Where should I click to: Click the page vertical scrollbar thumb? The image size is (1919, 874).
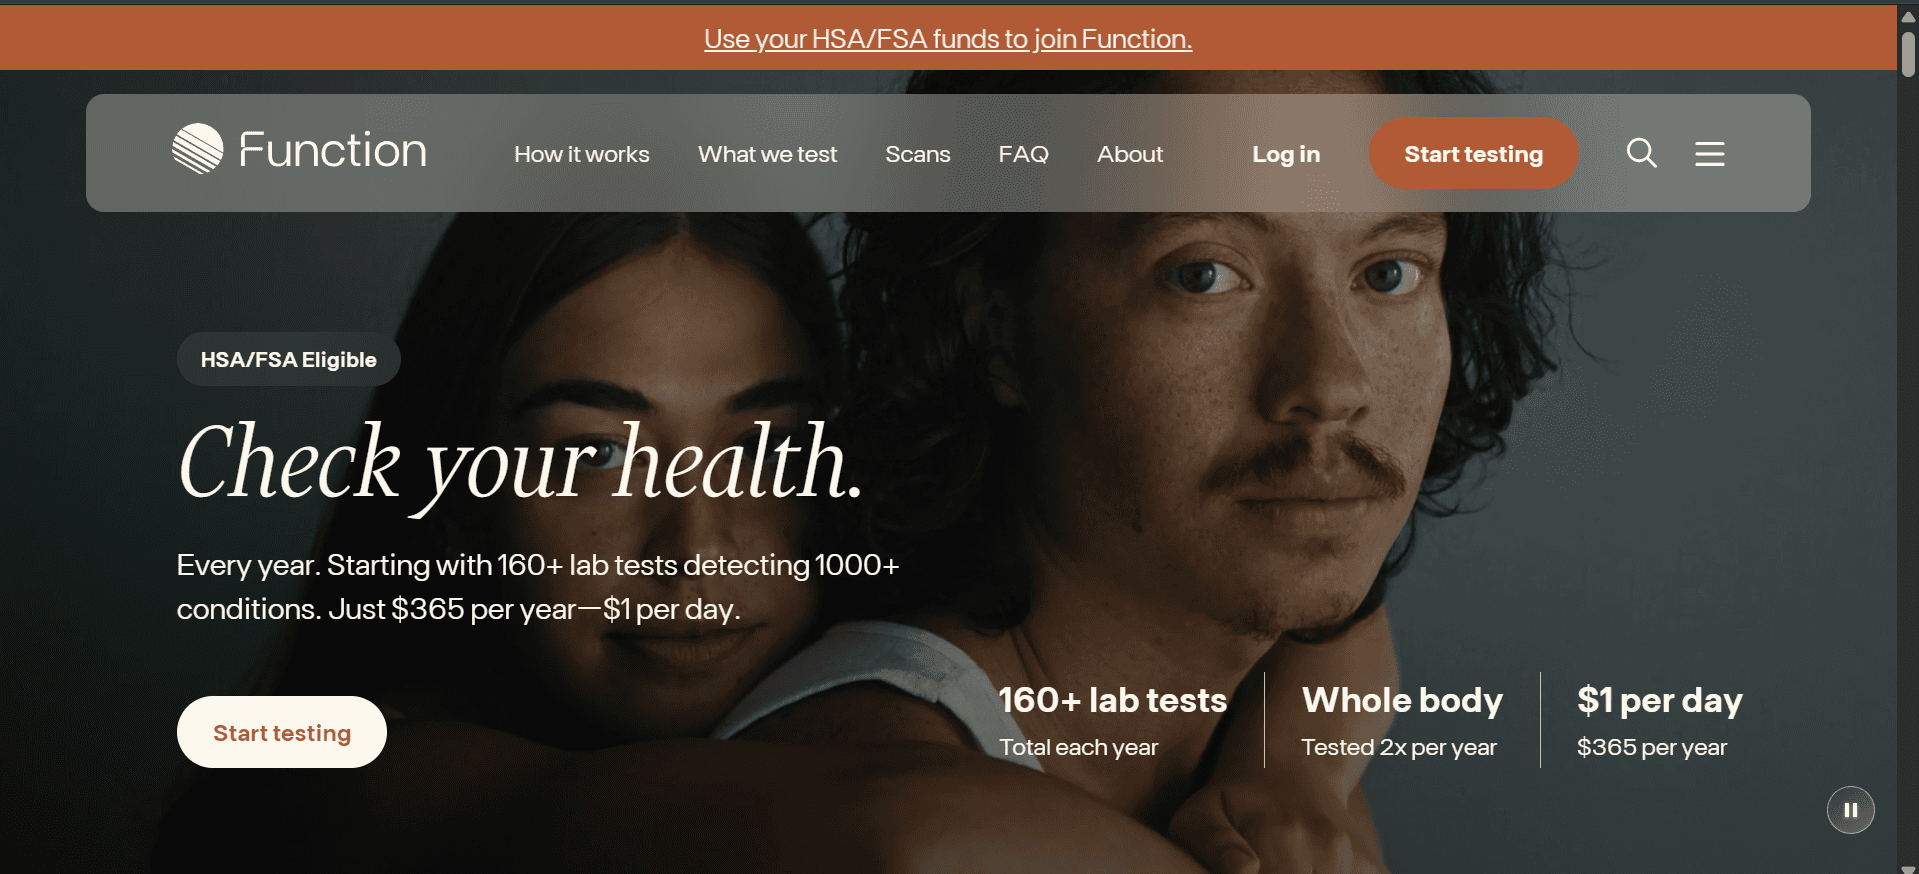click(1908, 54)
